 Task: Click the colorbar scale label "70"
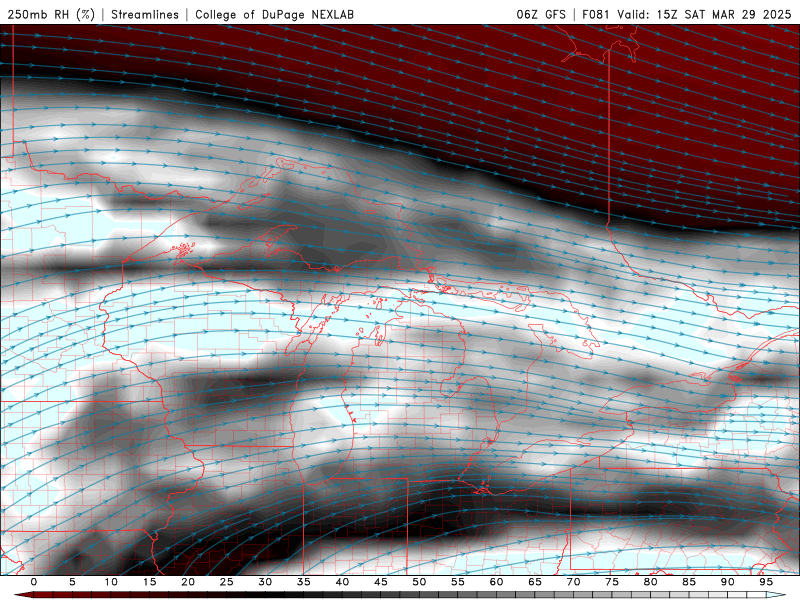click(573, 582)
